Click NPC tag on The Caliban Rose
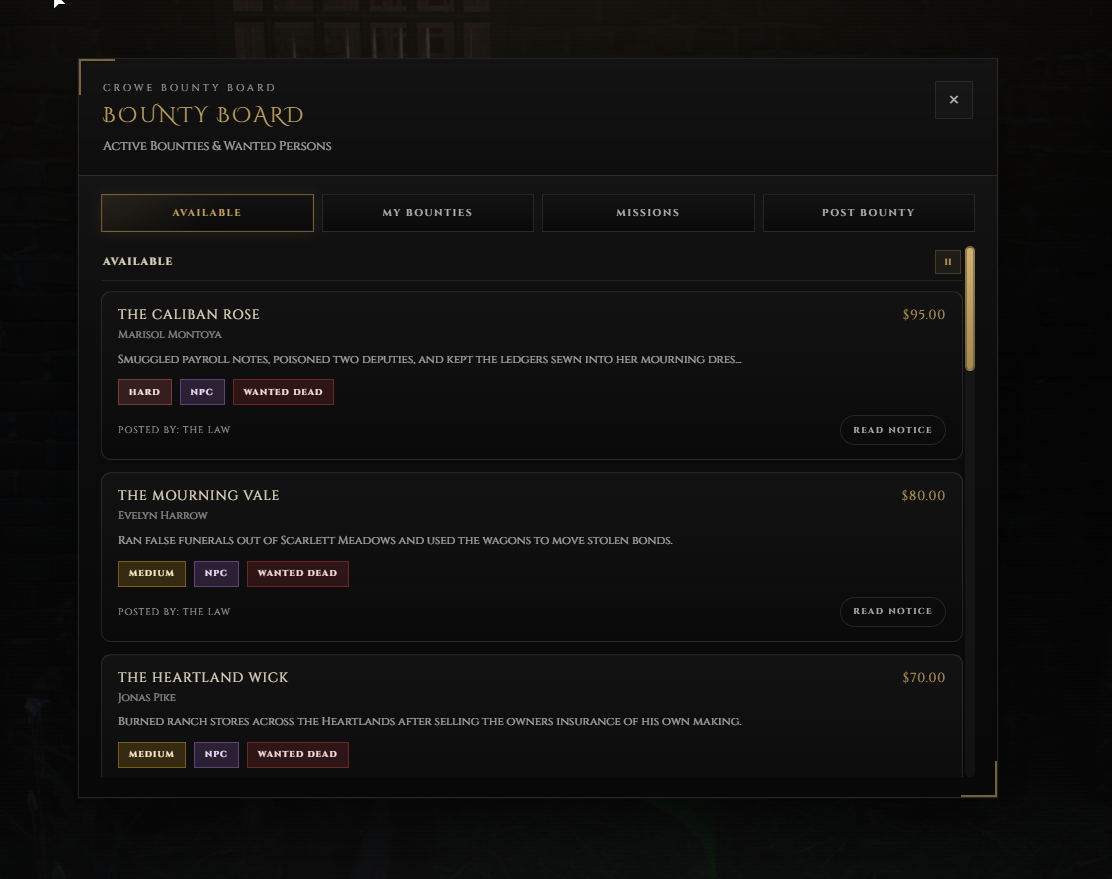The width and height of the screenshot is (1112, 879). (x=202, y=392)
